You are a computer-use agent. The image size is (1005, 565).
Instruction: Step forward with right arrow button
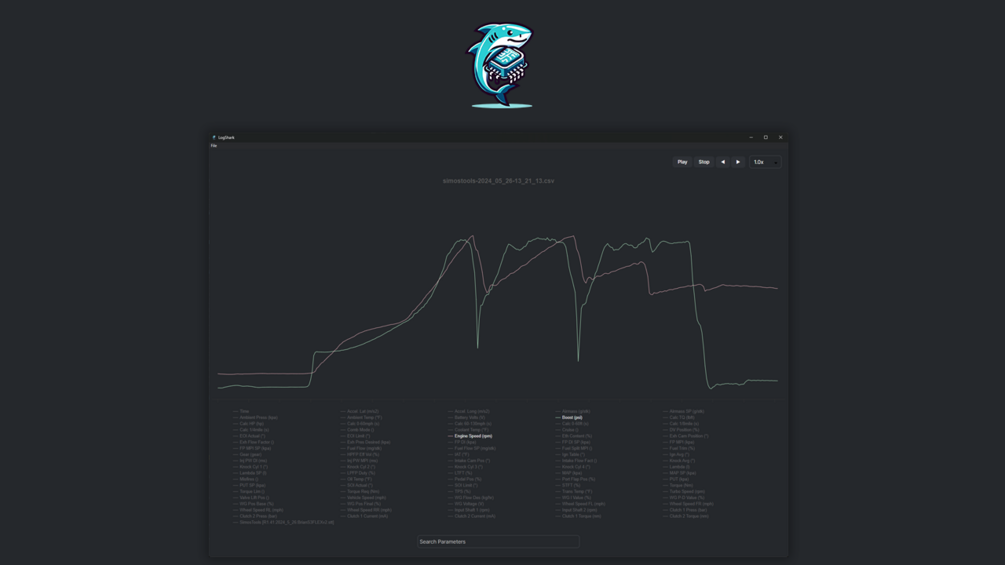(738, 162)
